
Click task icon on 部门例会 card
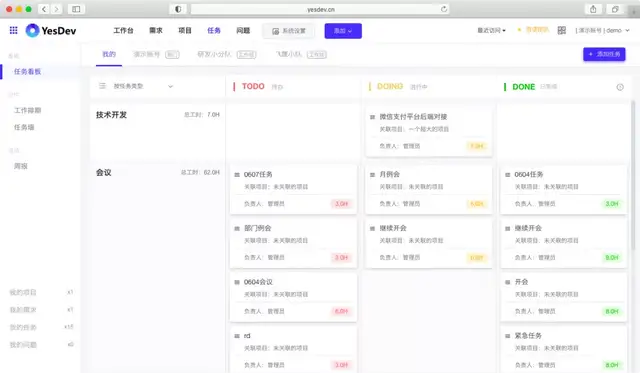pos(237,229)
